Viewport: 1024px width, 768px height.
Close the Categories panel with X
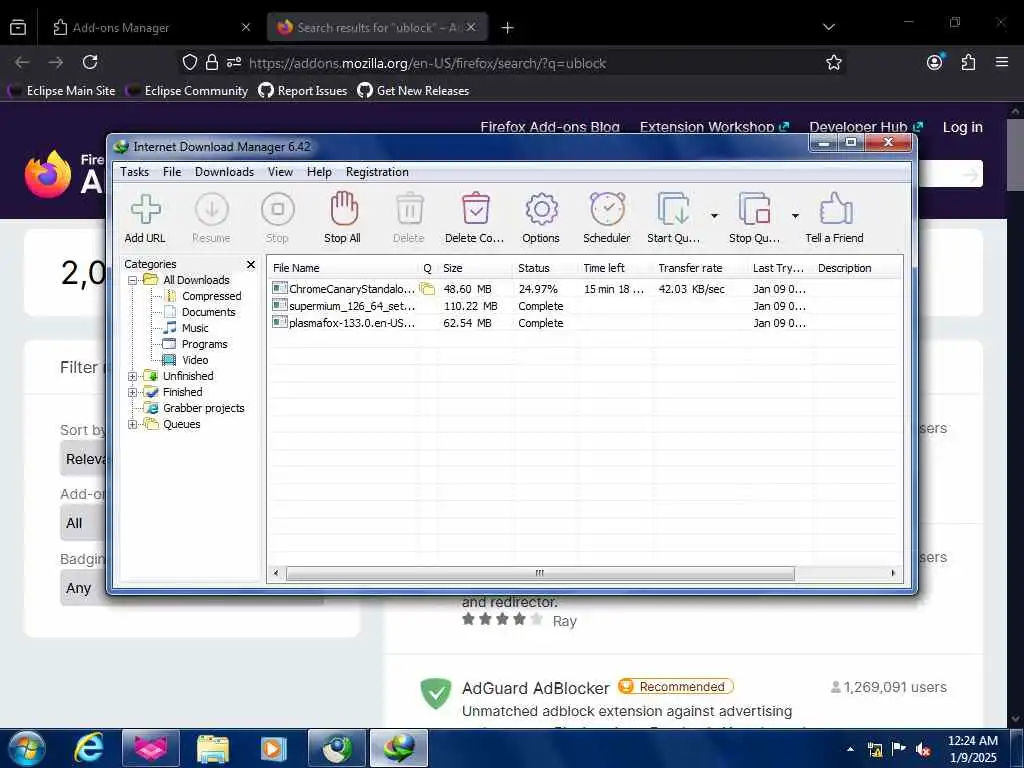pyautogui.click(x=251, y=264)
